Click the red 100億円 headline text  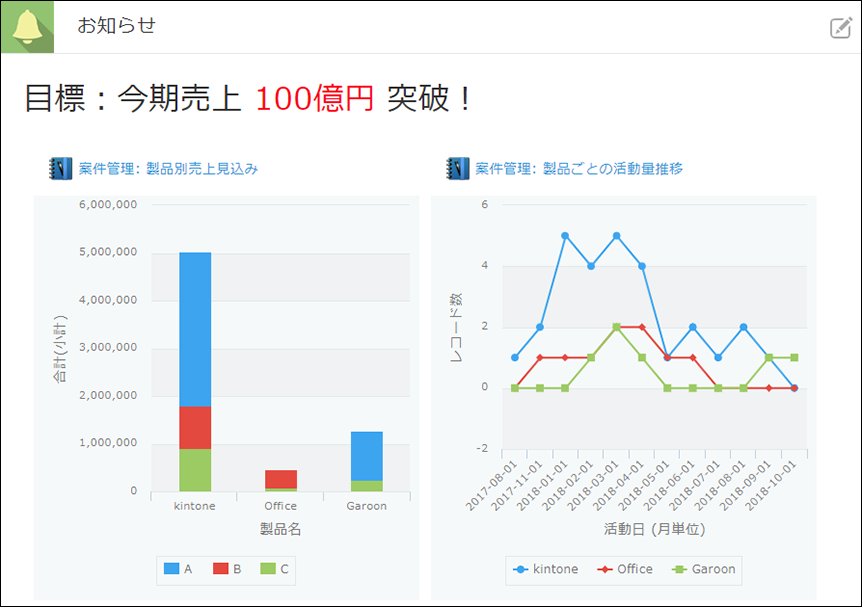tap(314, 98)
